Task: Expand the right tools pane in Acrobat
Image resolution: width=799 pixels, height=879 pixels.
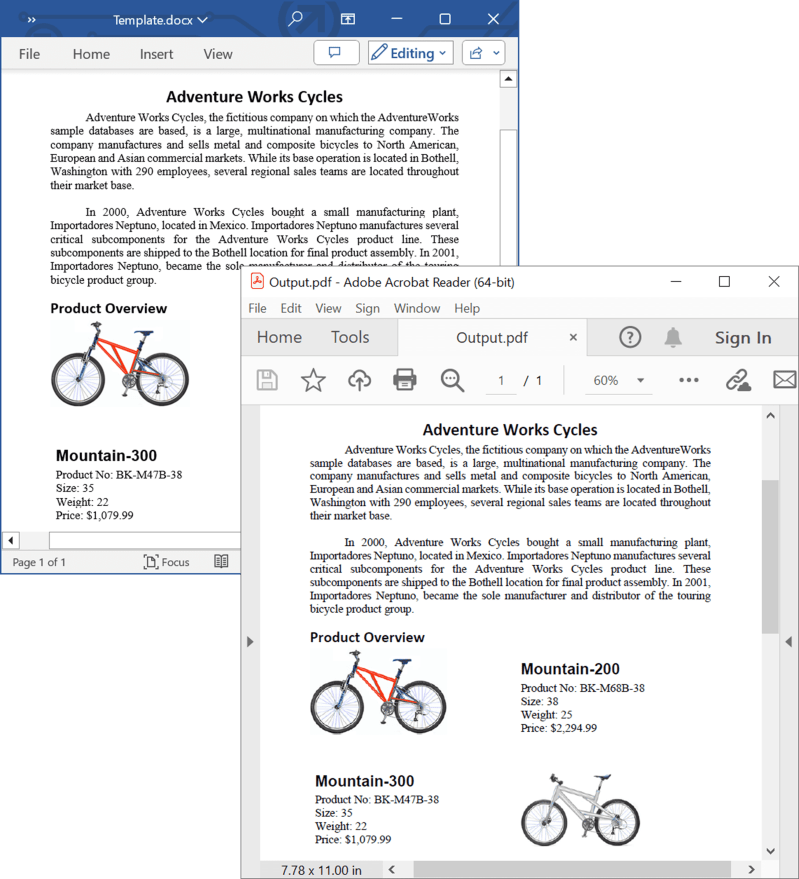Action: point(789,642)
